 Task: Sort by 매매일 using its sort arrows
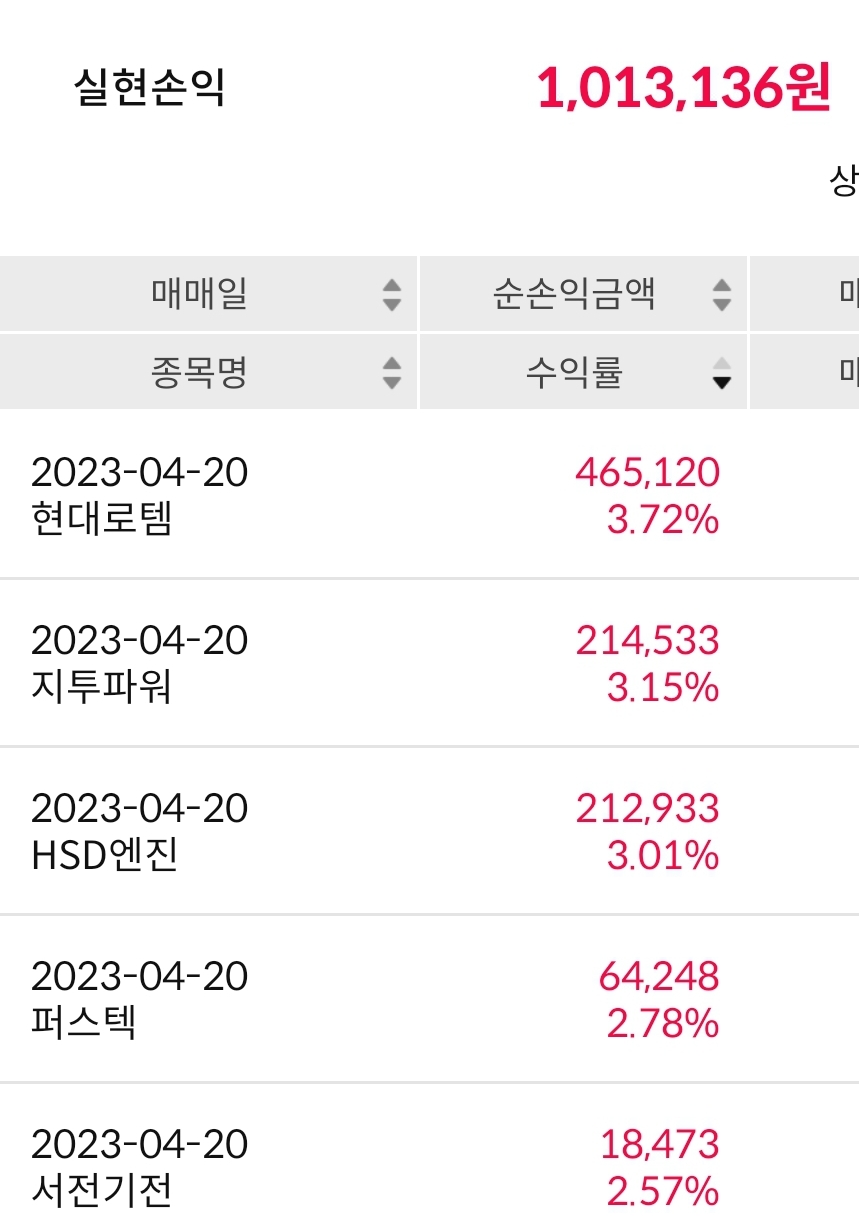392,294
